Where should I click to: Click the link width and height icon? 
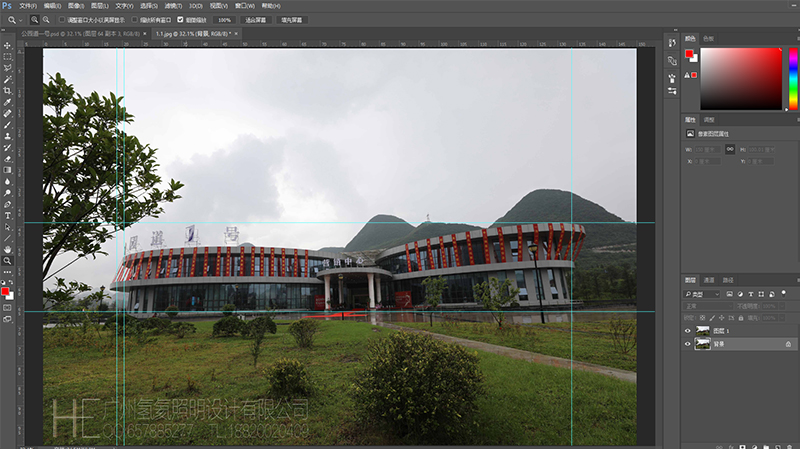730,149
